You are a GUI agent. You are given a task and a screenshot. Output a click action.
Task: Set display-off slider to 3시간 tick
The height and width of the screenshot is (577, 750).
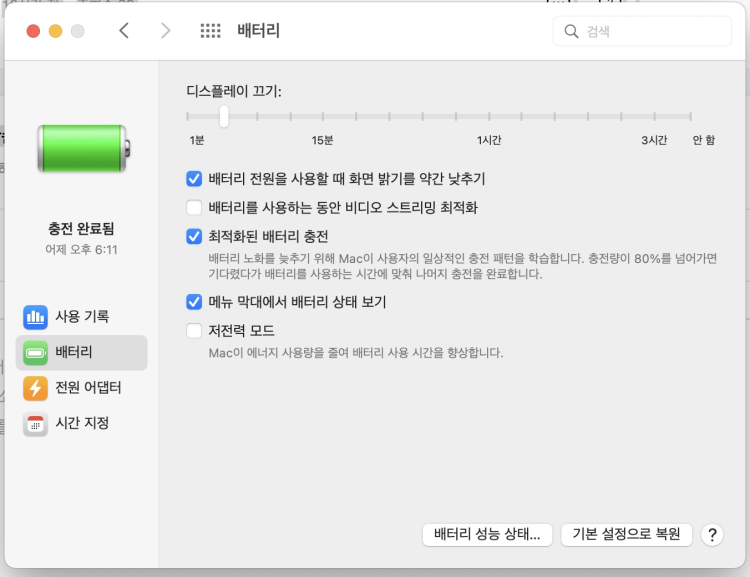[654, 116]
